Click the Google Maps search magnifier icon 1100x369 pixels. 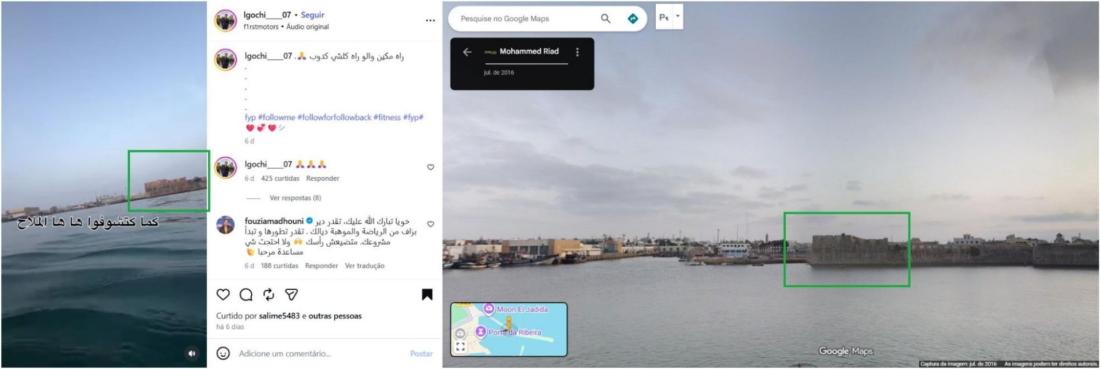pyautogui.click(x=605, y=19)
